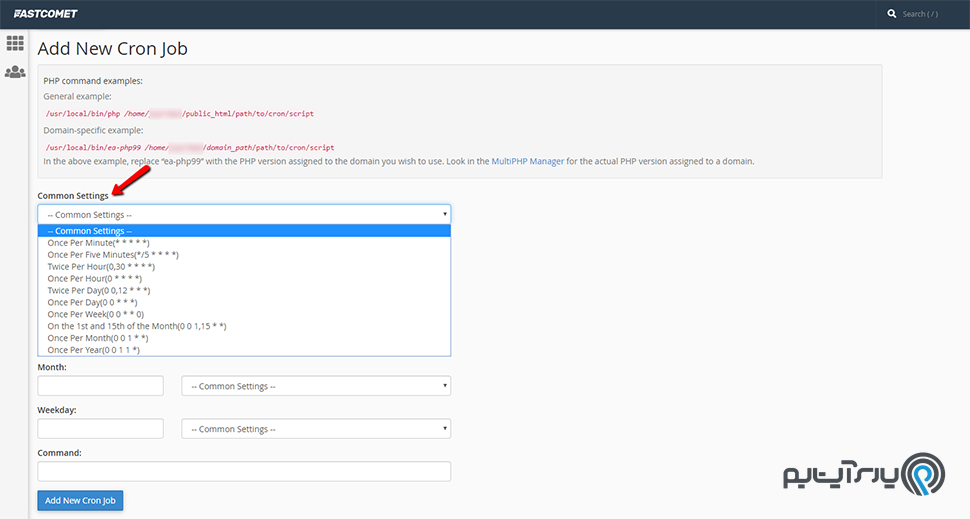Pick Once Per Week option
This screenshot has height=519, width=970.
tap(95, 314)
